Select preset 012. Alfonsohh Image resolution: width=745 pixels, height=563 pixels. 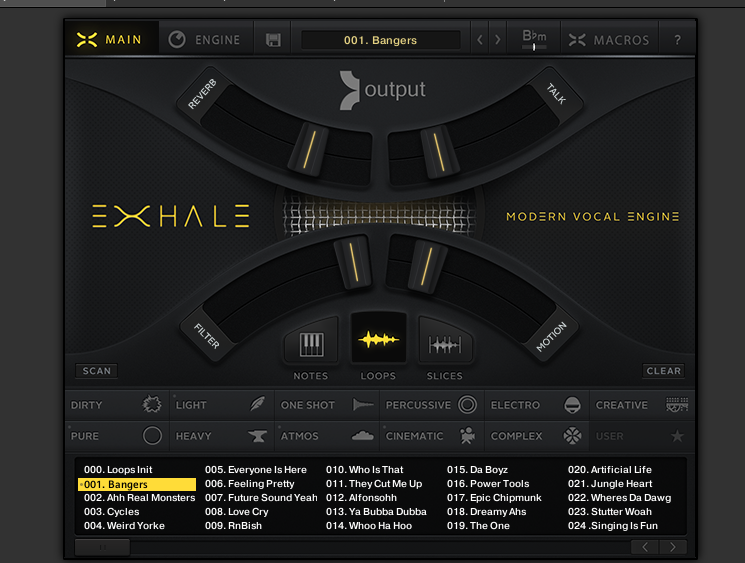(x=361, y=497)
